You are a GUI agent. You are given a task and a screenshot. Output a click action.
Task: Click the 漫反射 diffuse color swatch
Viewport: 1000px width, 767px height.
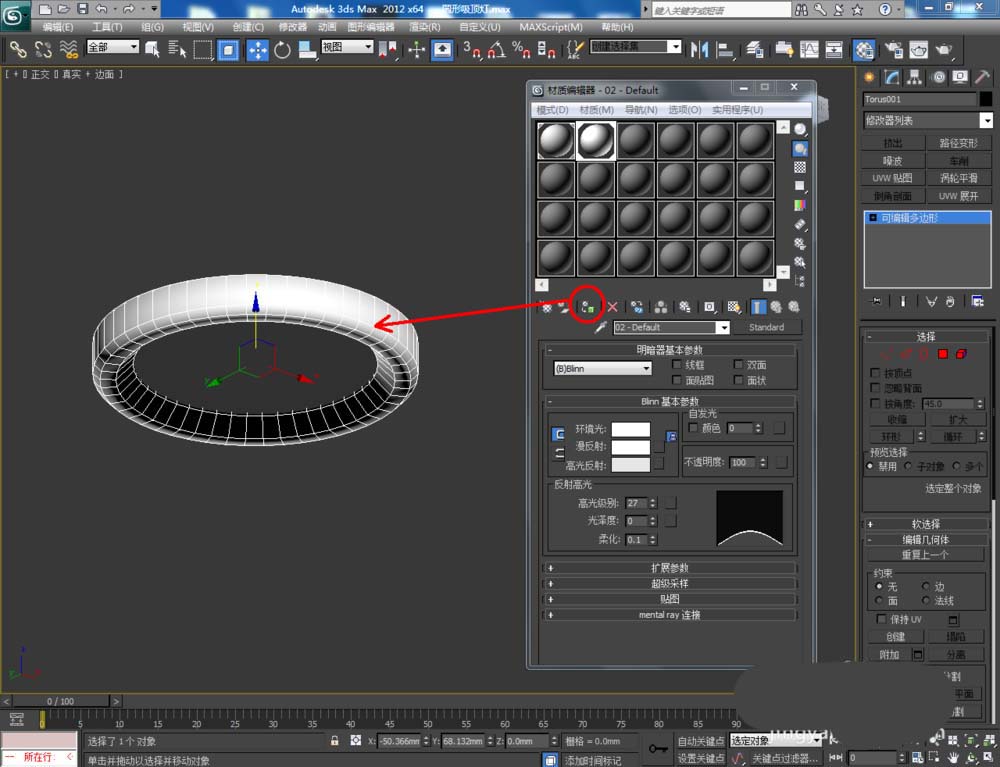[631, 447]
